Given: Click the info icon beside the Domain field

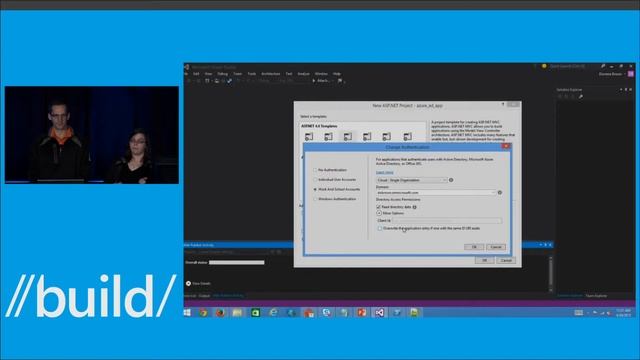Looking at the screenshot, I should tap(500, 192).
